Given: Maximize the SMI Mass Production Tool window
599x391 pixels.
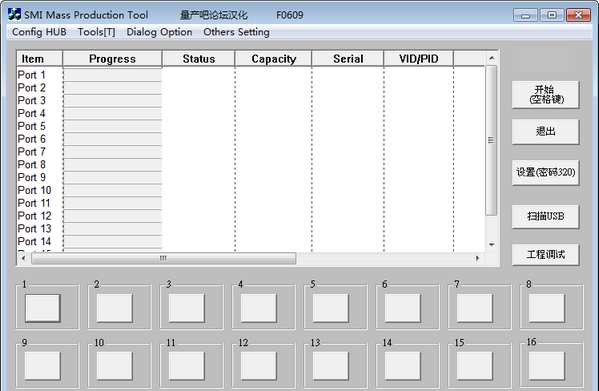Looking at the screenshot, I should coord(552,15).
